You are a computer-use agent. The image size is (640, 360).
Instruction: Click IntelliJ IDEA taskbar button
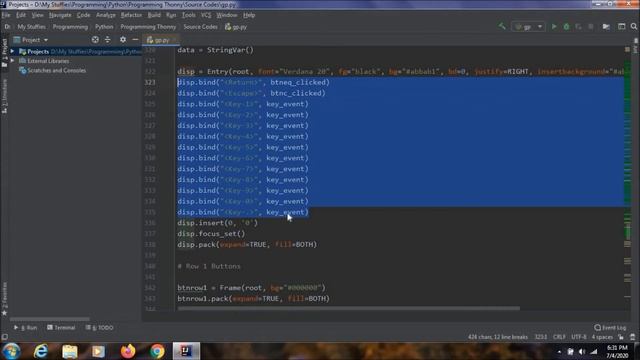coord(186,351)
